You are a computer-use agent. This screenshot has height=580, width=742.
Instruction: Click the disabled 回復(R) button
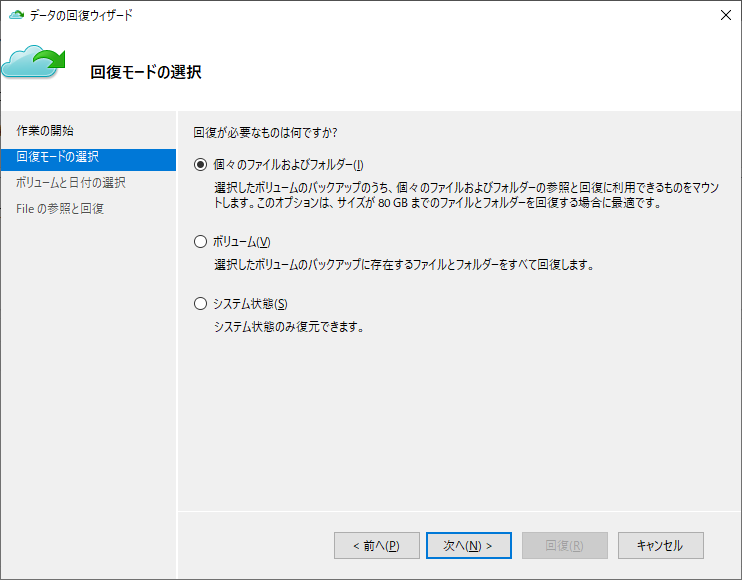click(x=565, y=545)
